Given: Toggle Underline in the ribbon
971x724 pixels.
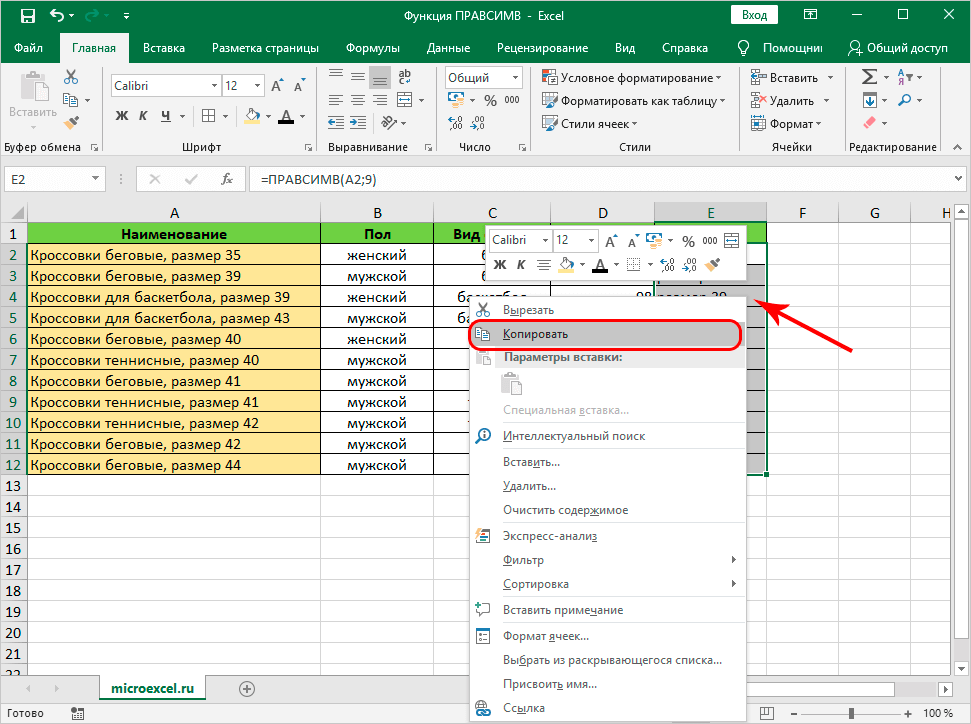Looking at the screenshot, I should coord(165,116).
